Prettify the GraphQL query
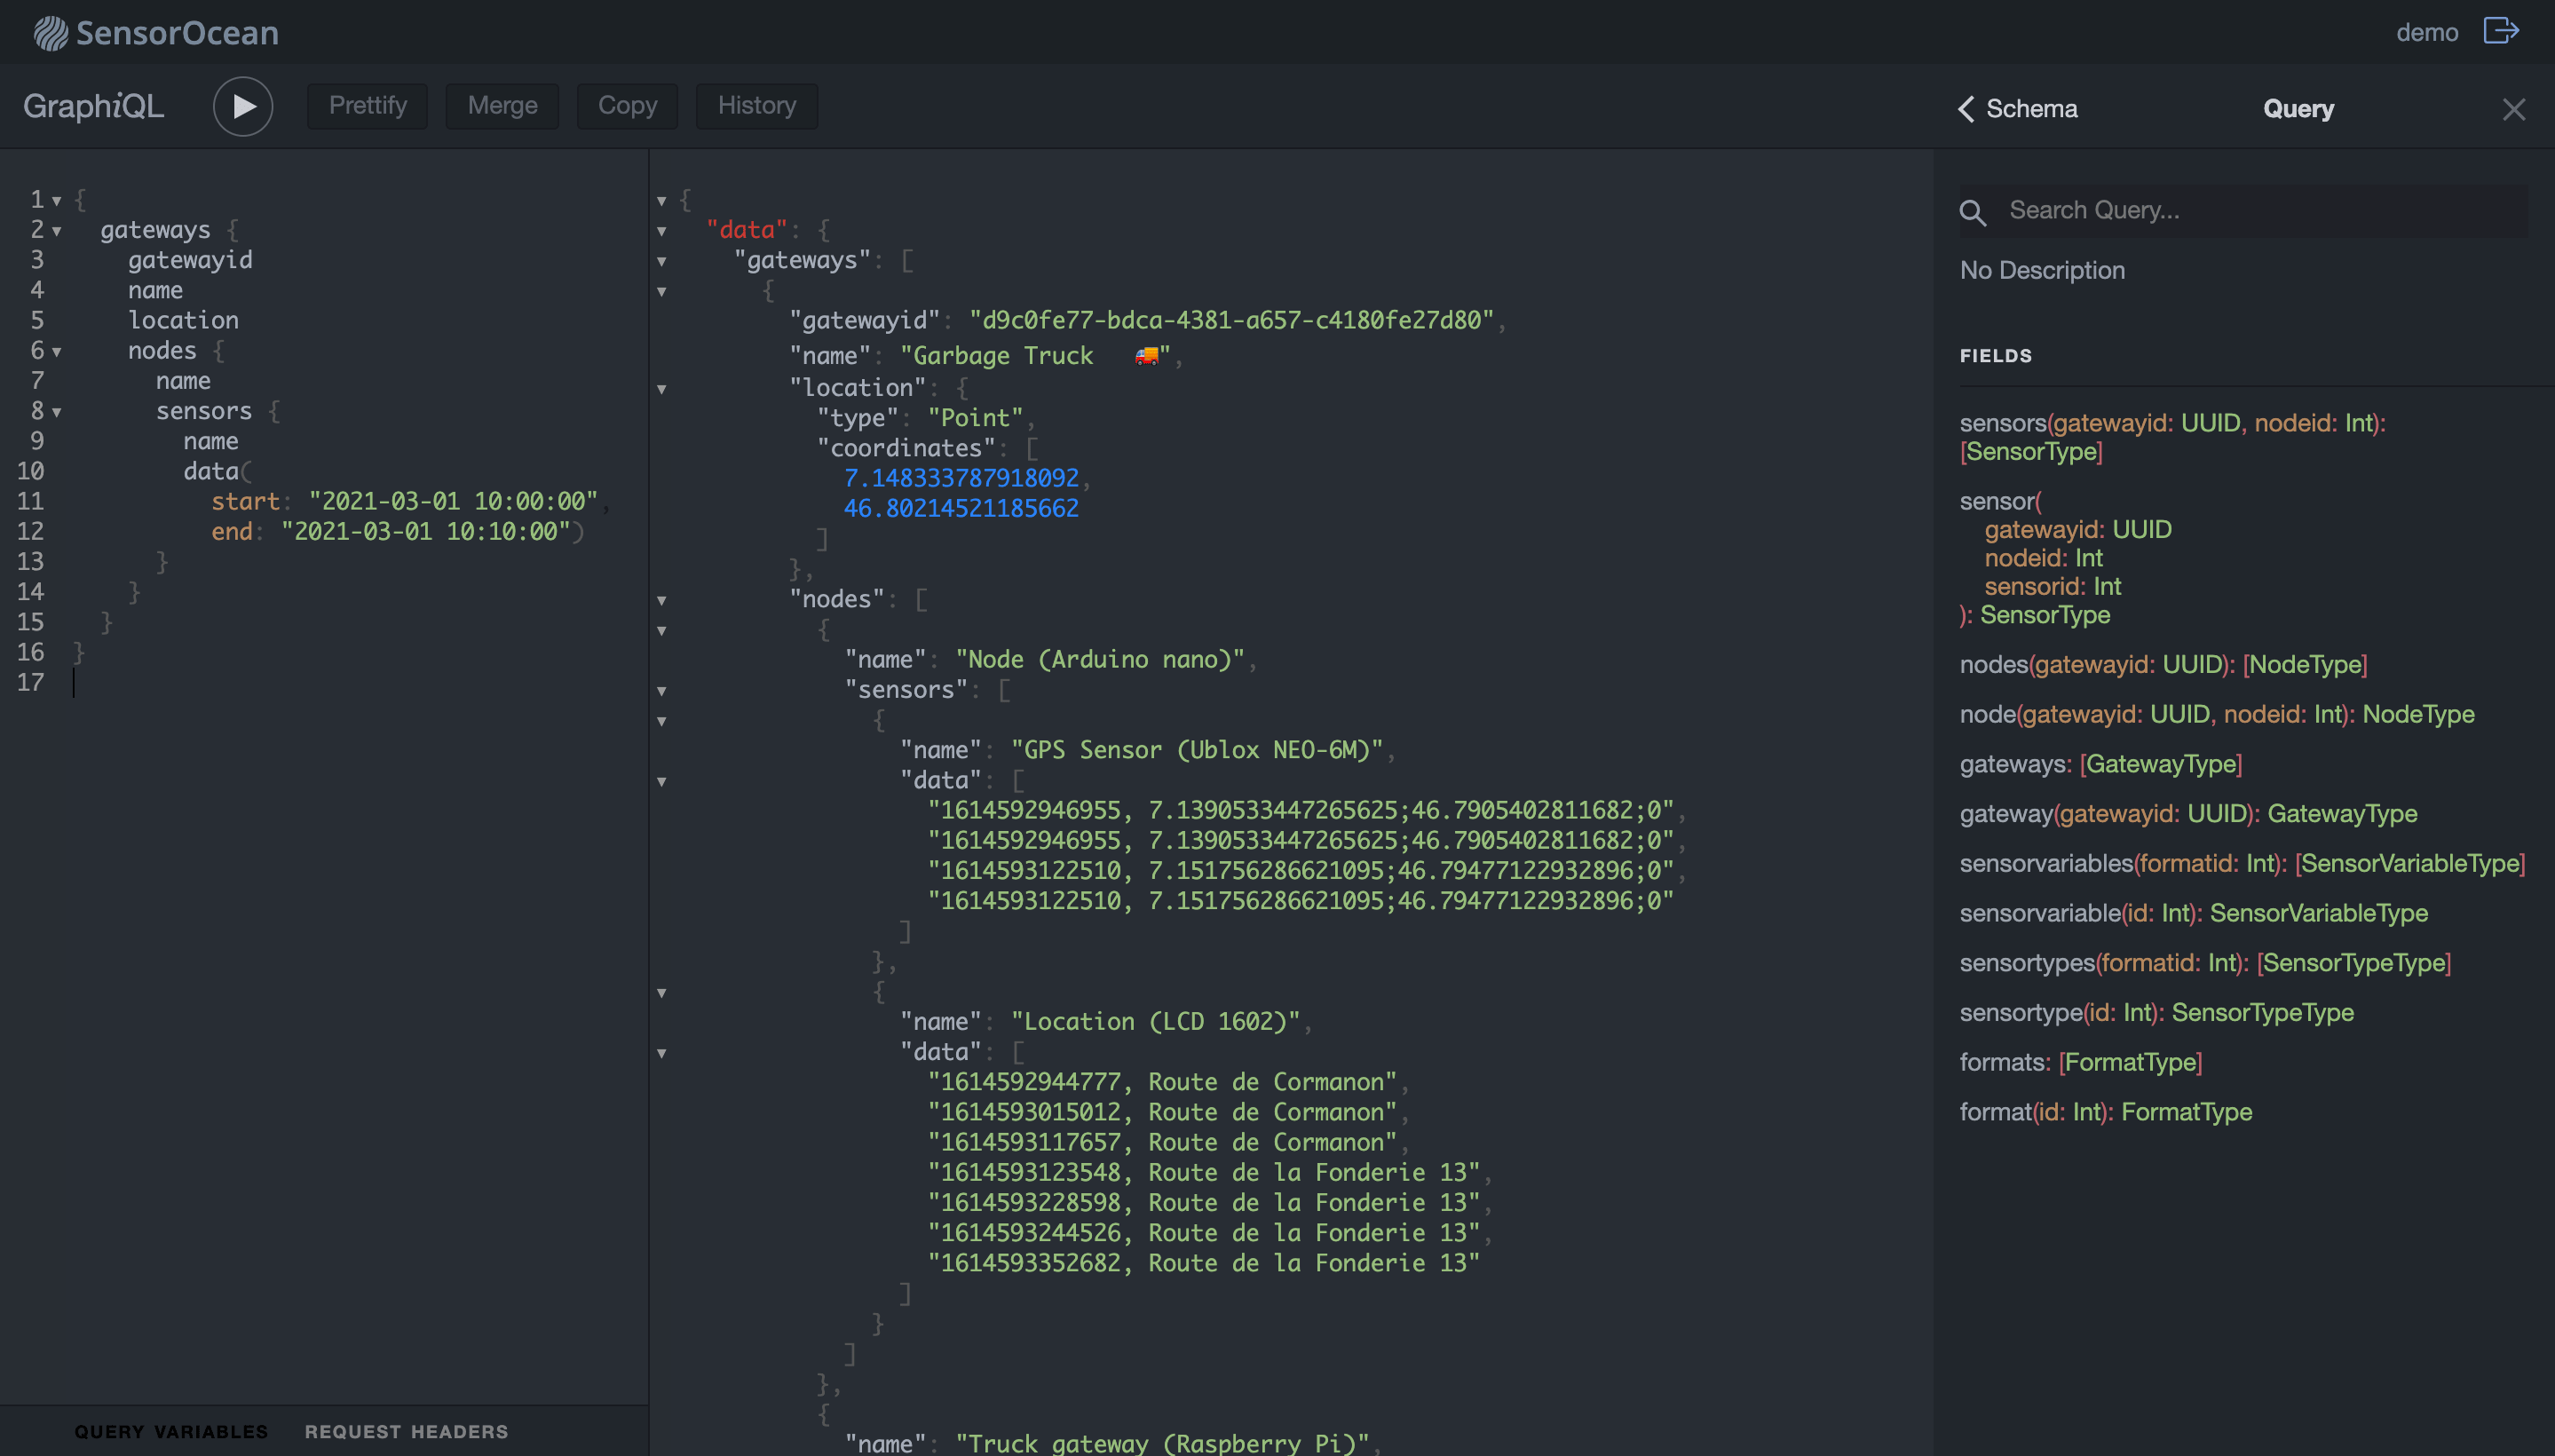 click(x=367, y=105)
